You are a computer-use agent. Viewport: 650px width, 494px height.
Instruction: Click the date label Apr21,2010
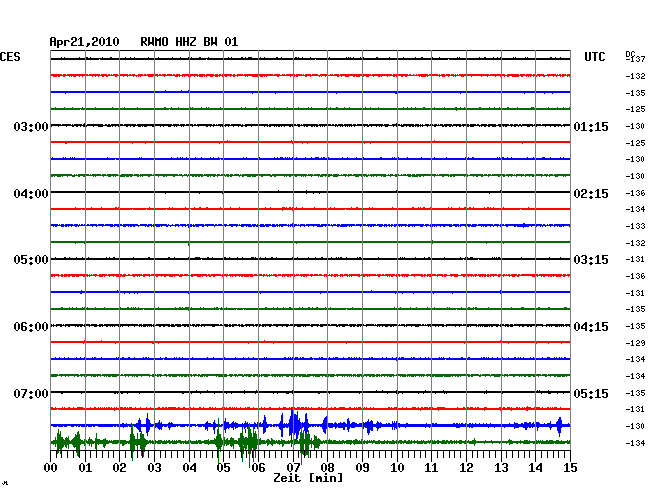tap(84, 42)
